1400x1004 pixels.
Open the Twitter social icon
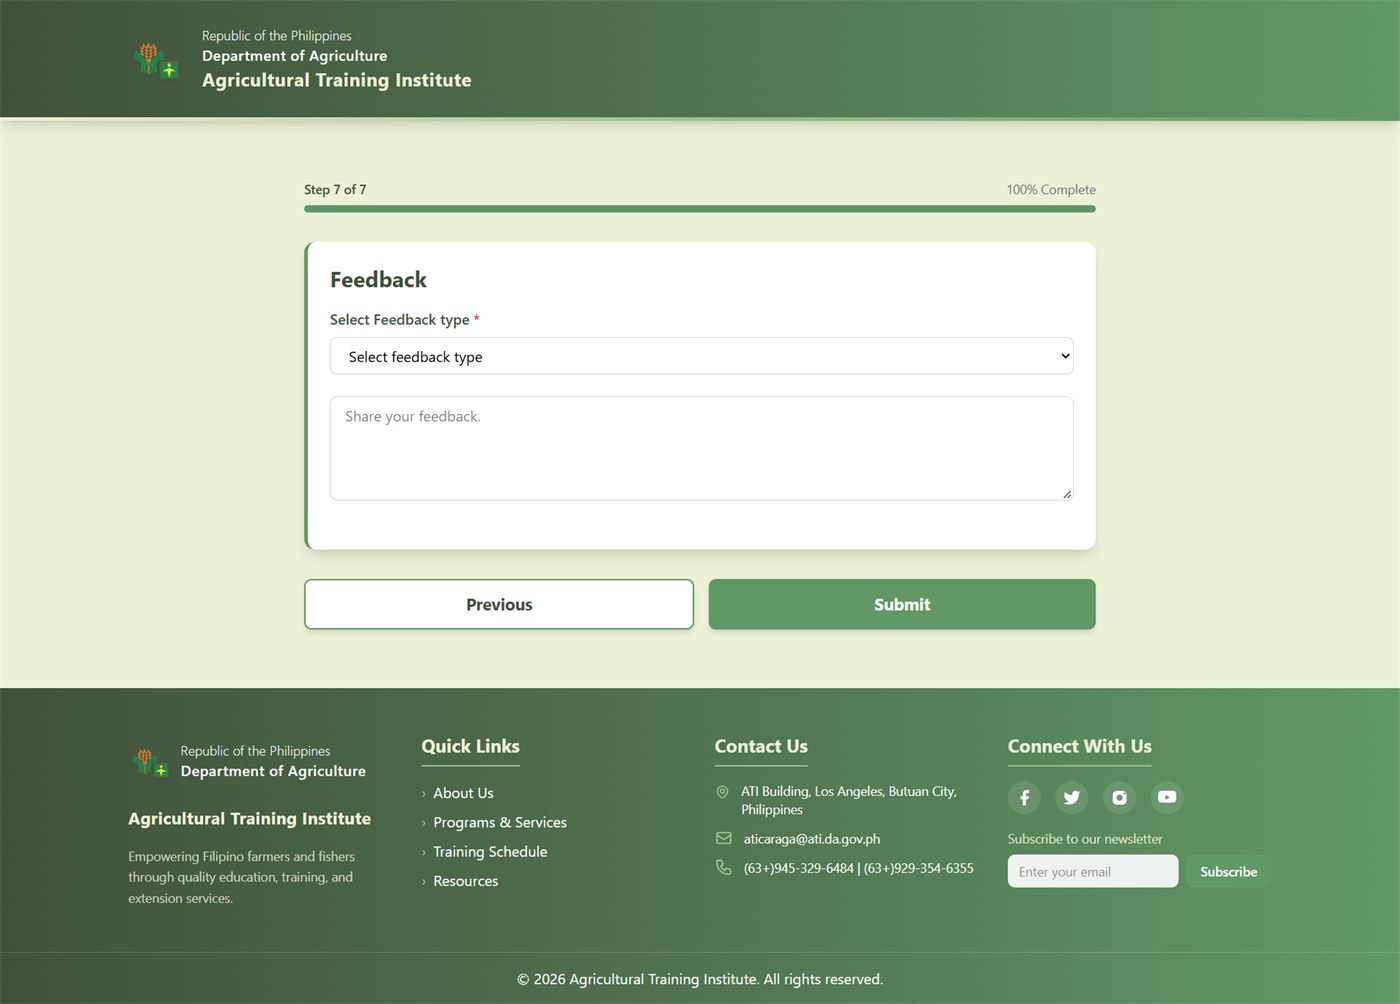point(1072,797)
